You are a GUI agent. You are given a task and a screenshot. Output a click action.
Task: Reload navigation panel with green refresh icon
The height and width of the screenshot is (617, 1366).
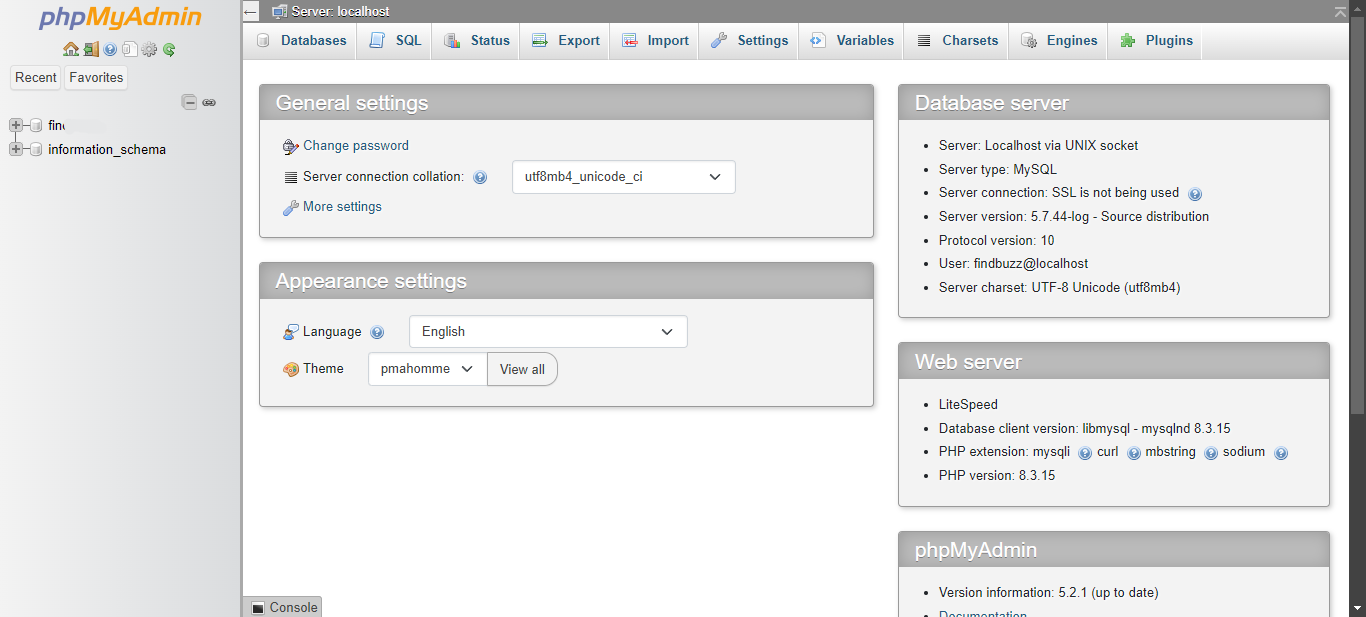pos(169,49)
